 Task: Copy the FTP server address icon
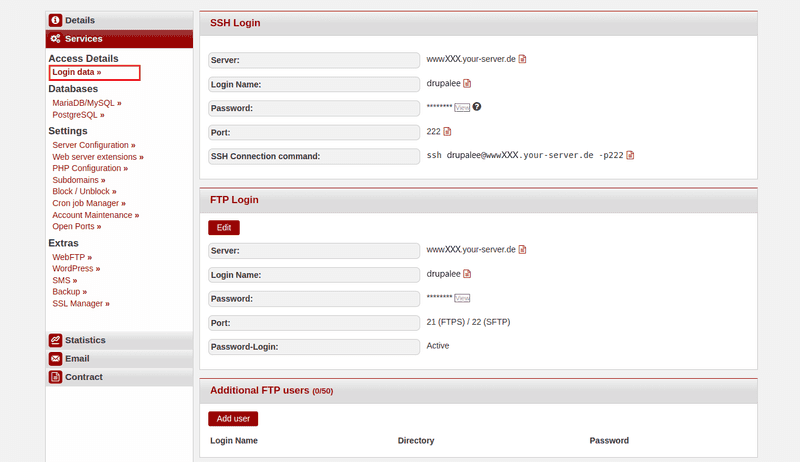pyautogui.click(x=522, y=249)
